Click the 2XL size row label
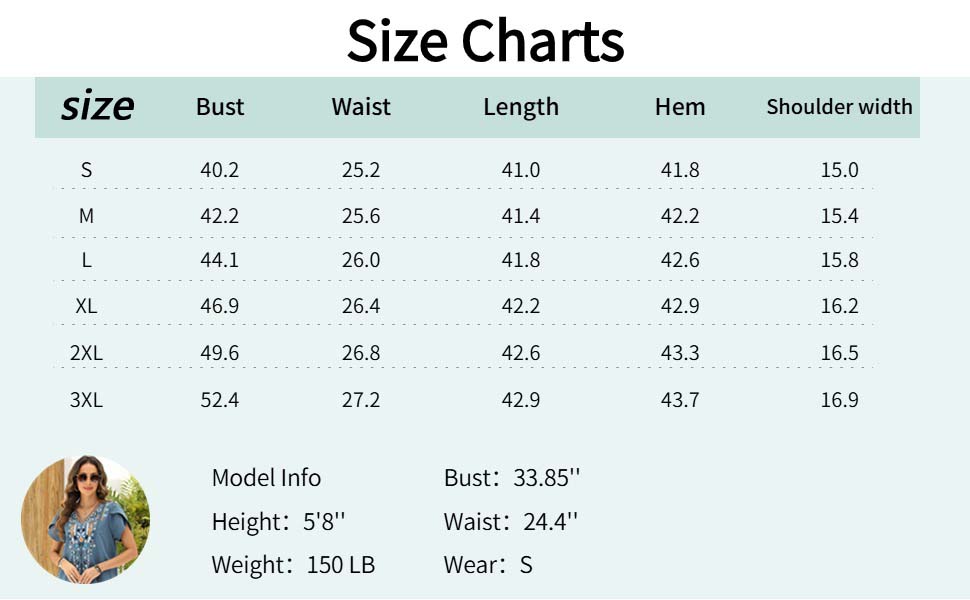The width and height of the screenshot is (970, 600). [x=87, y=353]
